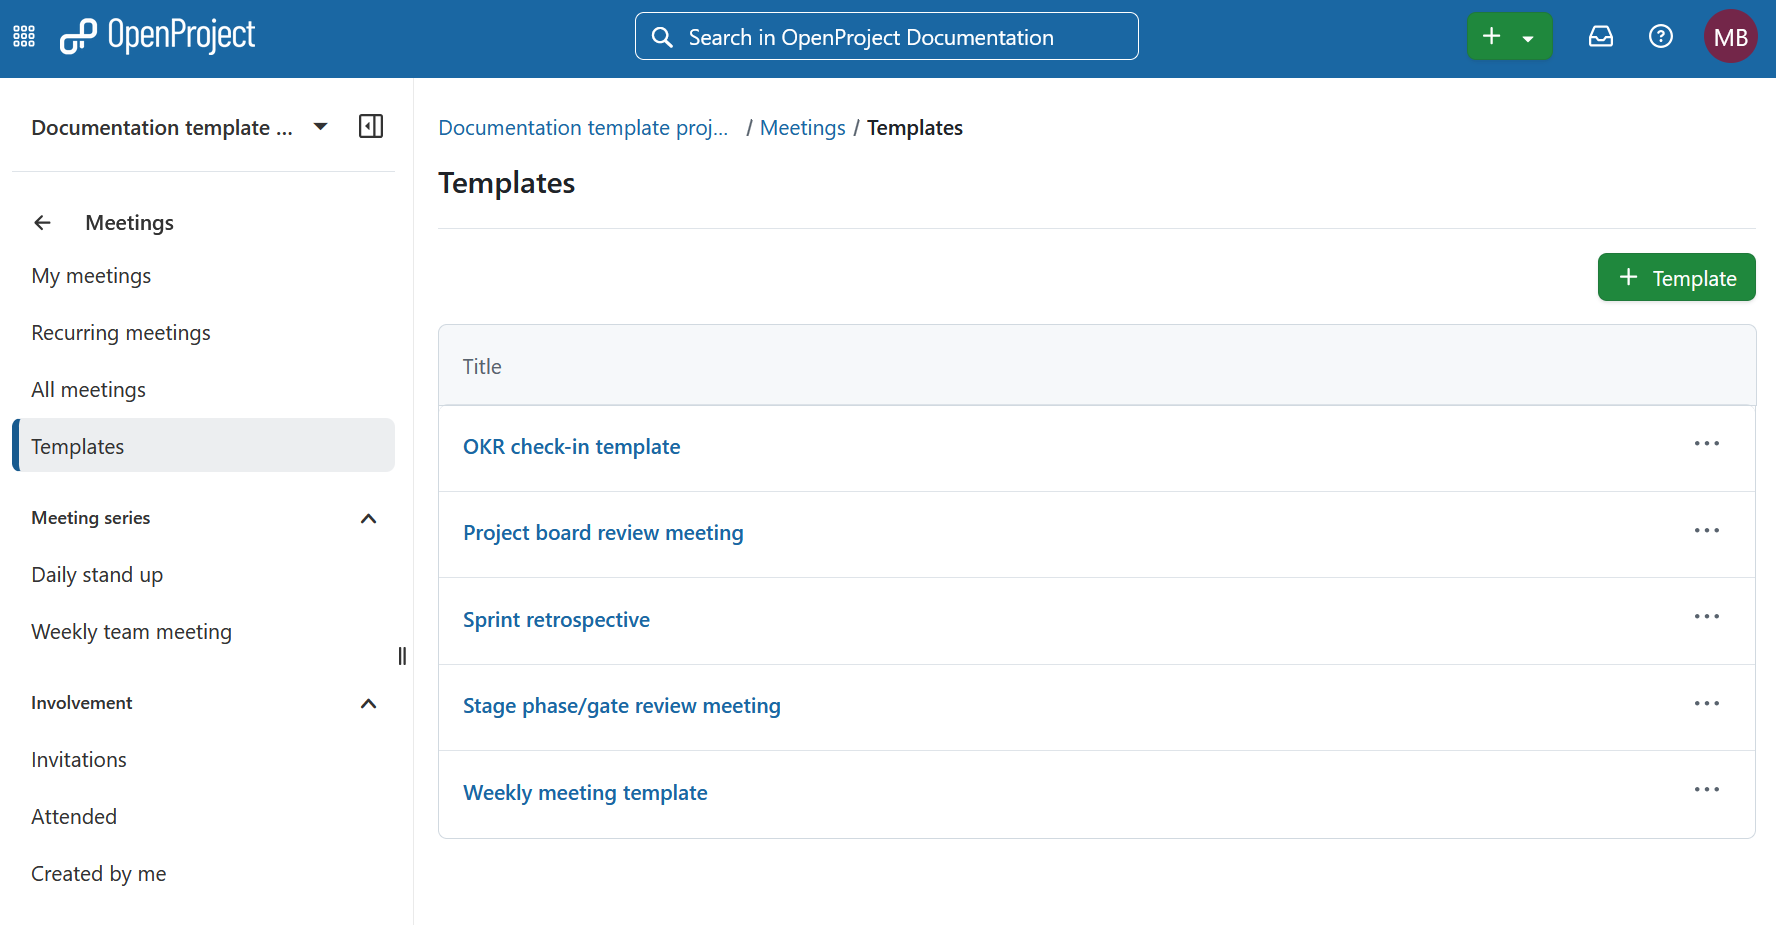Click the search field in the header

(x=886, y=35)
